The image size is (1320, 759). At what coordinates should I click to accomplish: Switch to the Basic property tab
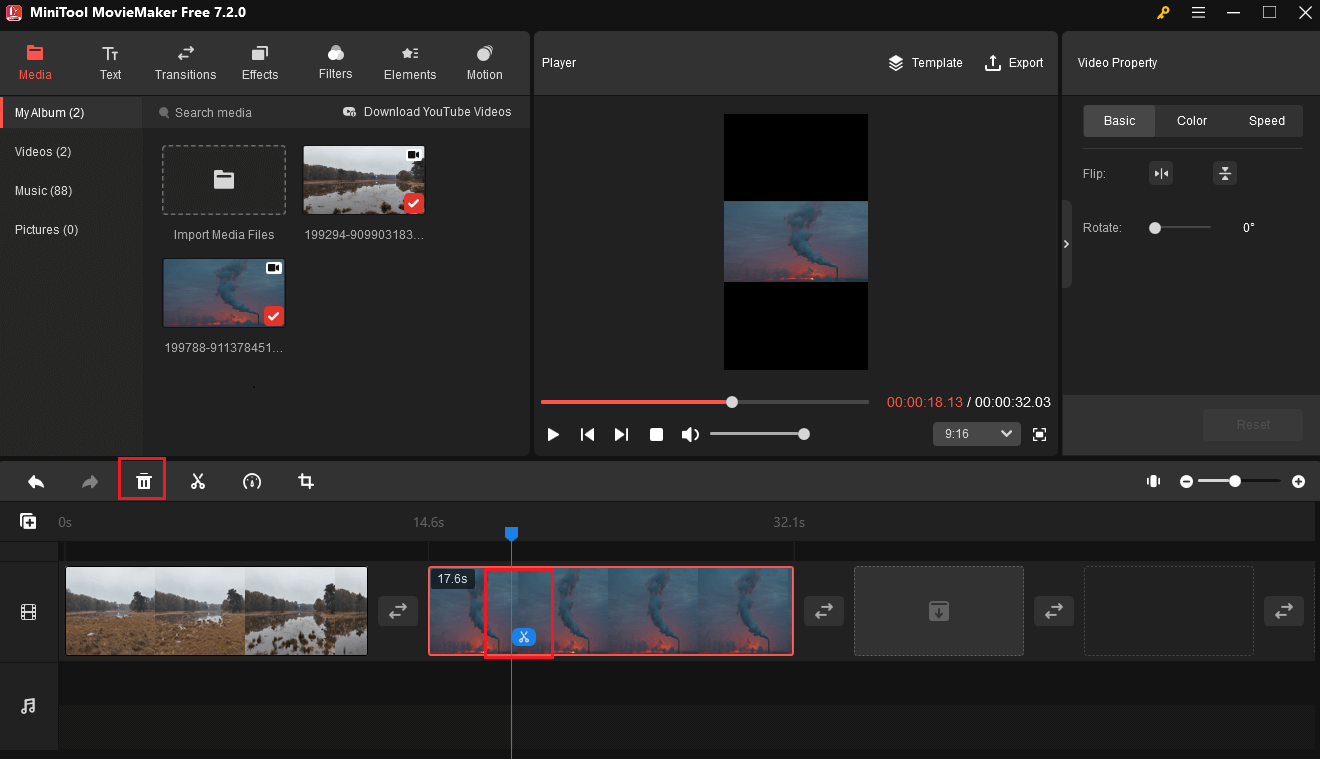click(1119, 121)
